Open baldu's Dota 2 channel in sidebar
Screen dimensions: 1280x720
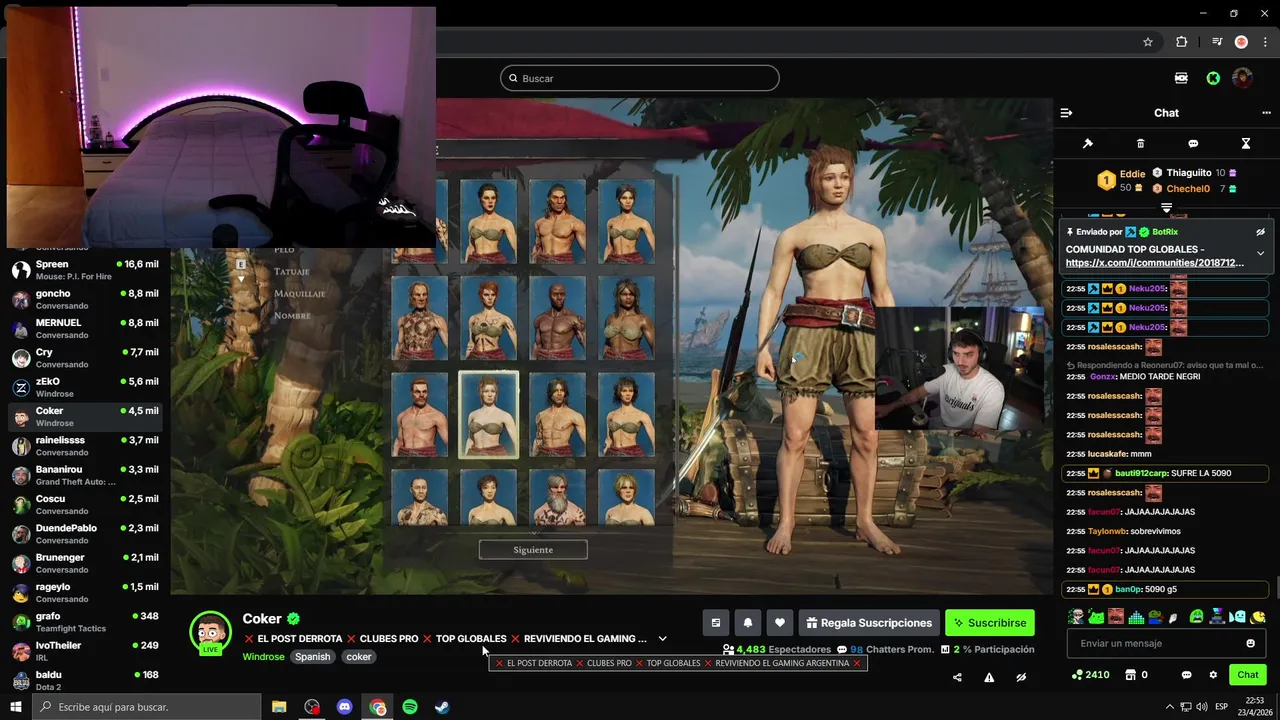point(85,680)
